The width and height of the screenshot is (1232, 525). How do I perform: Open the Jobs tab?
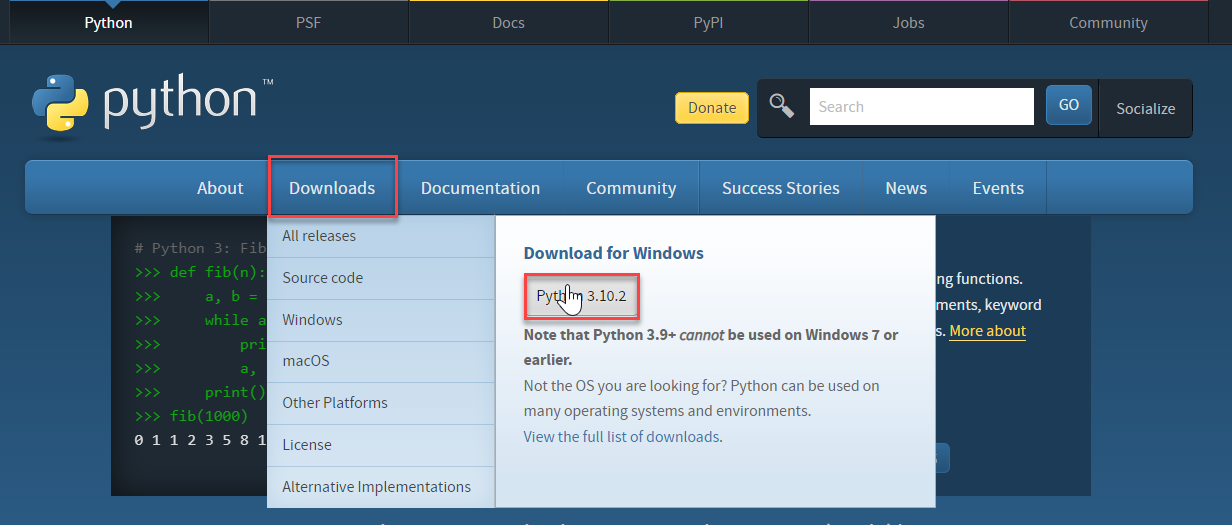tap(908, 22)
